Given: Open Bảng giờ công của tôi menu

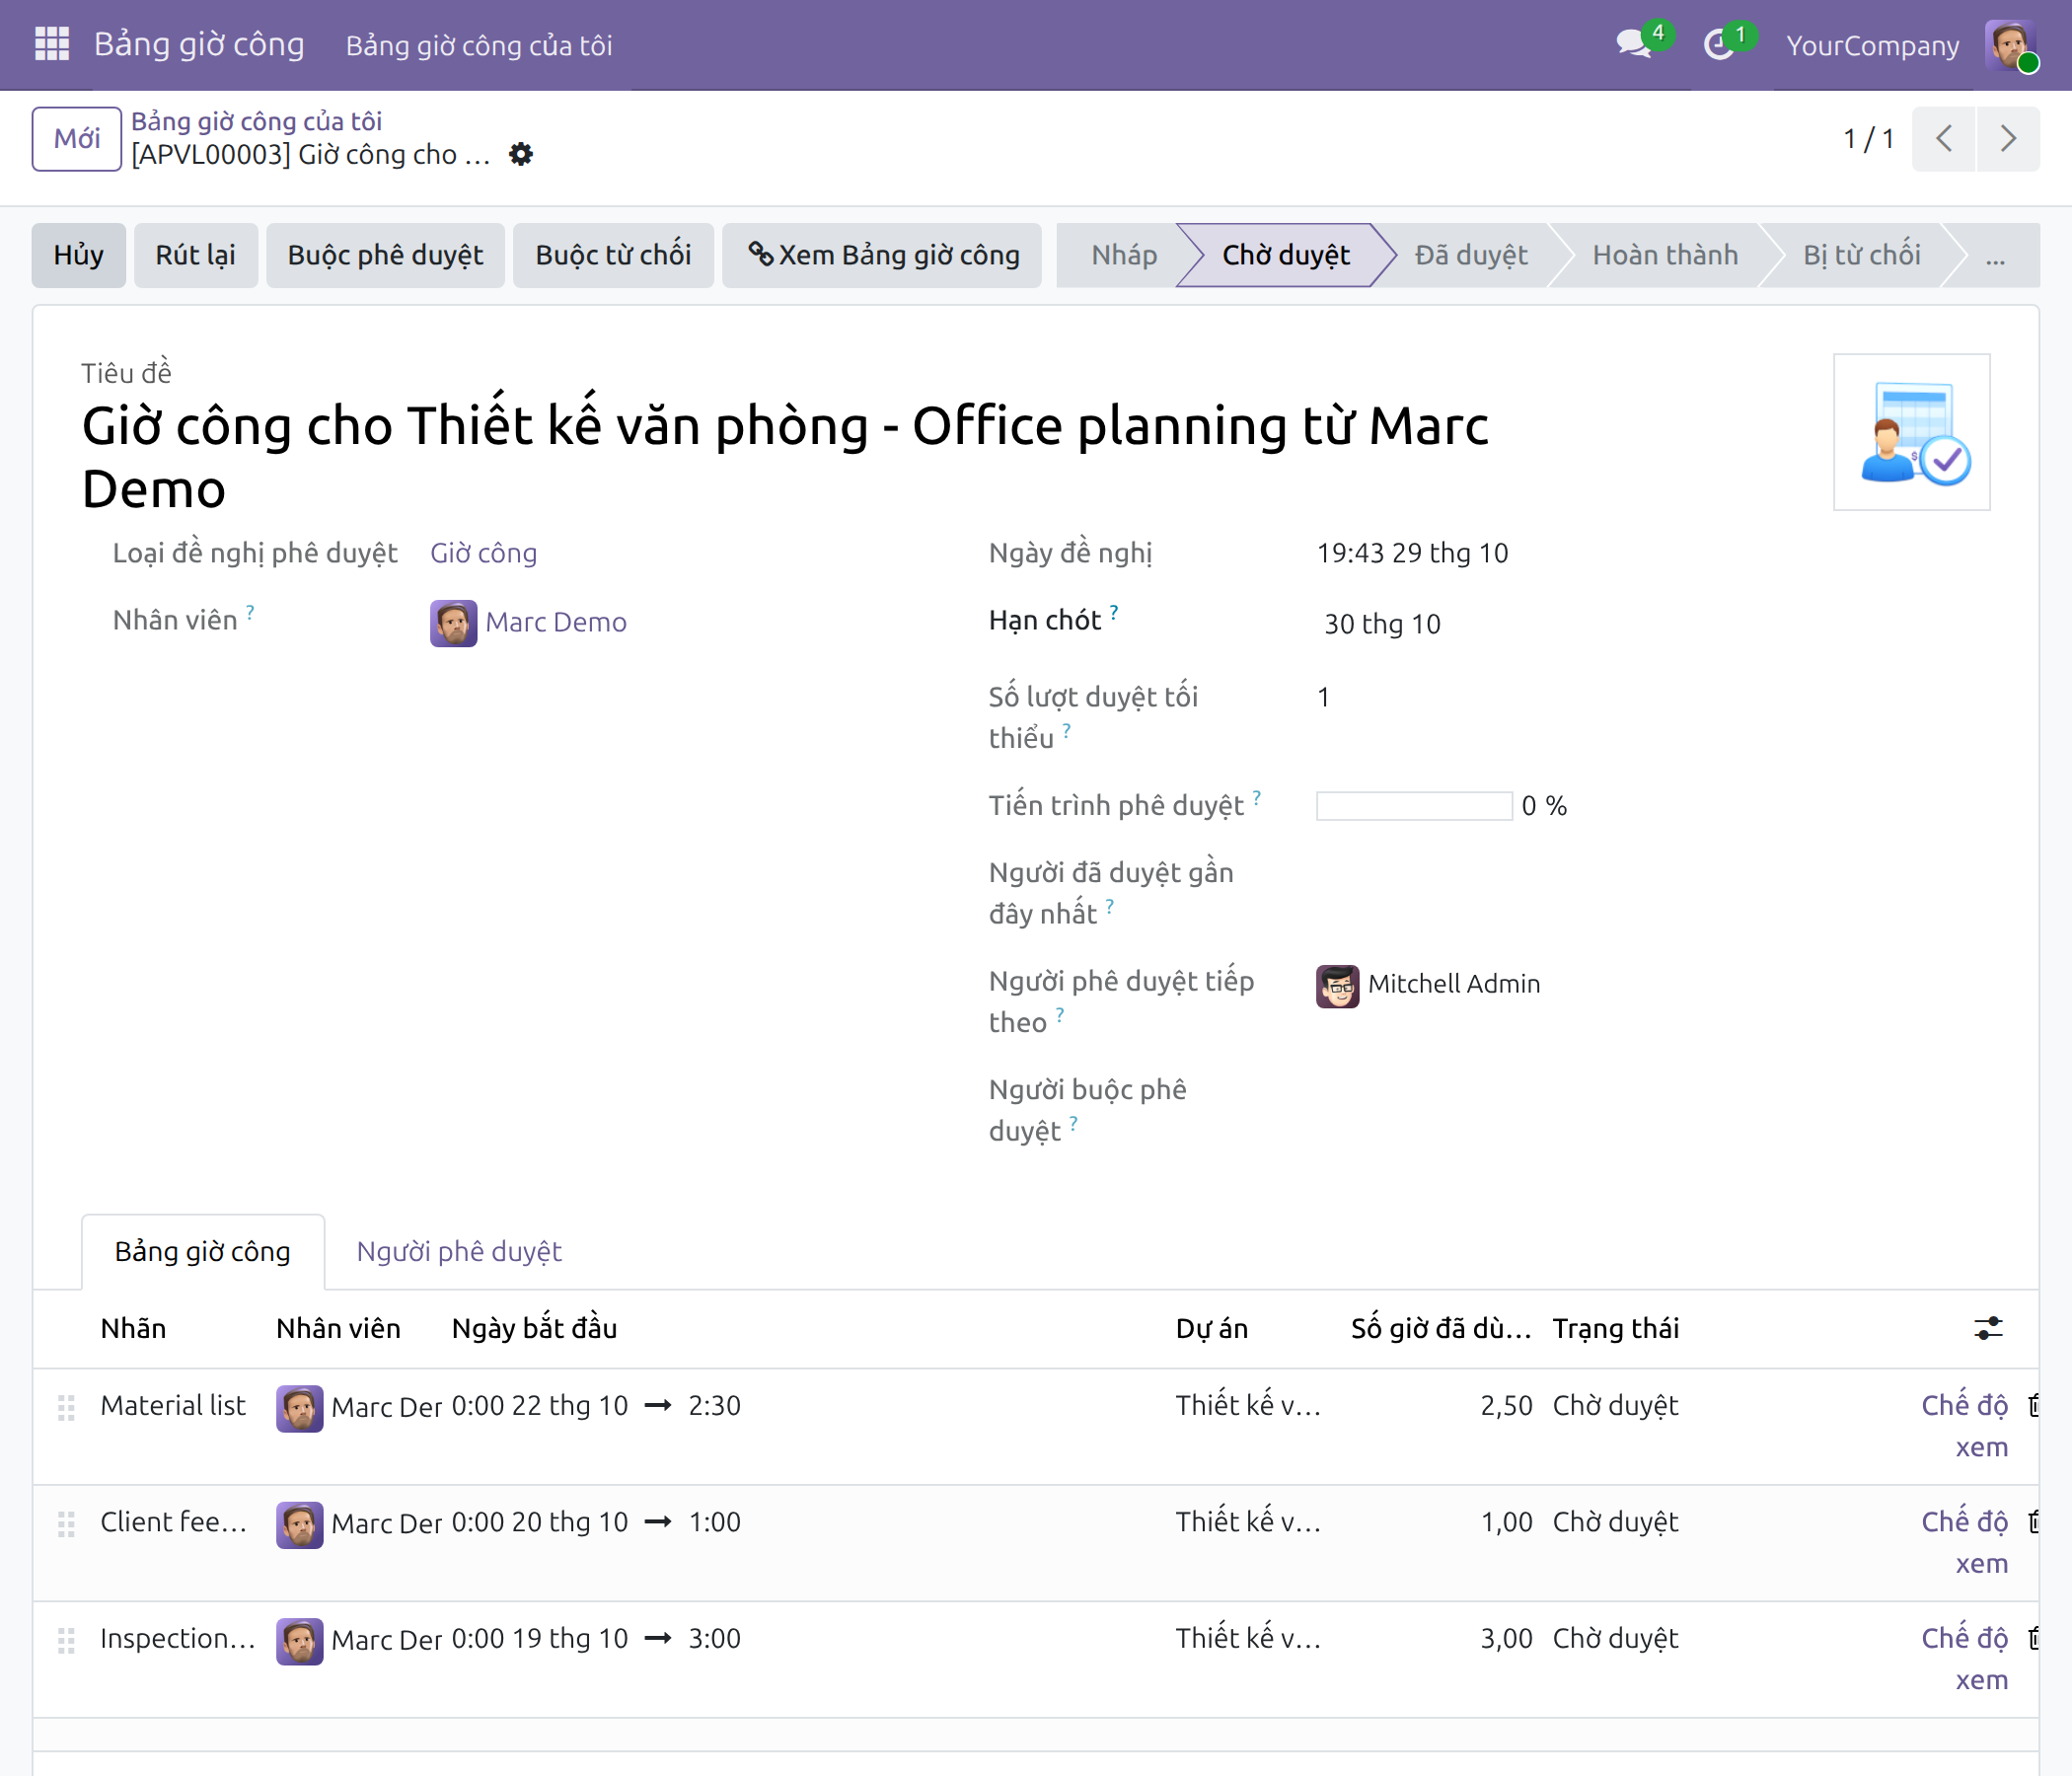Looking at the screenshot, I should pos(478,45).
